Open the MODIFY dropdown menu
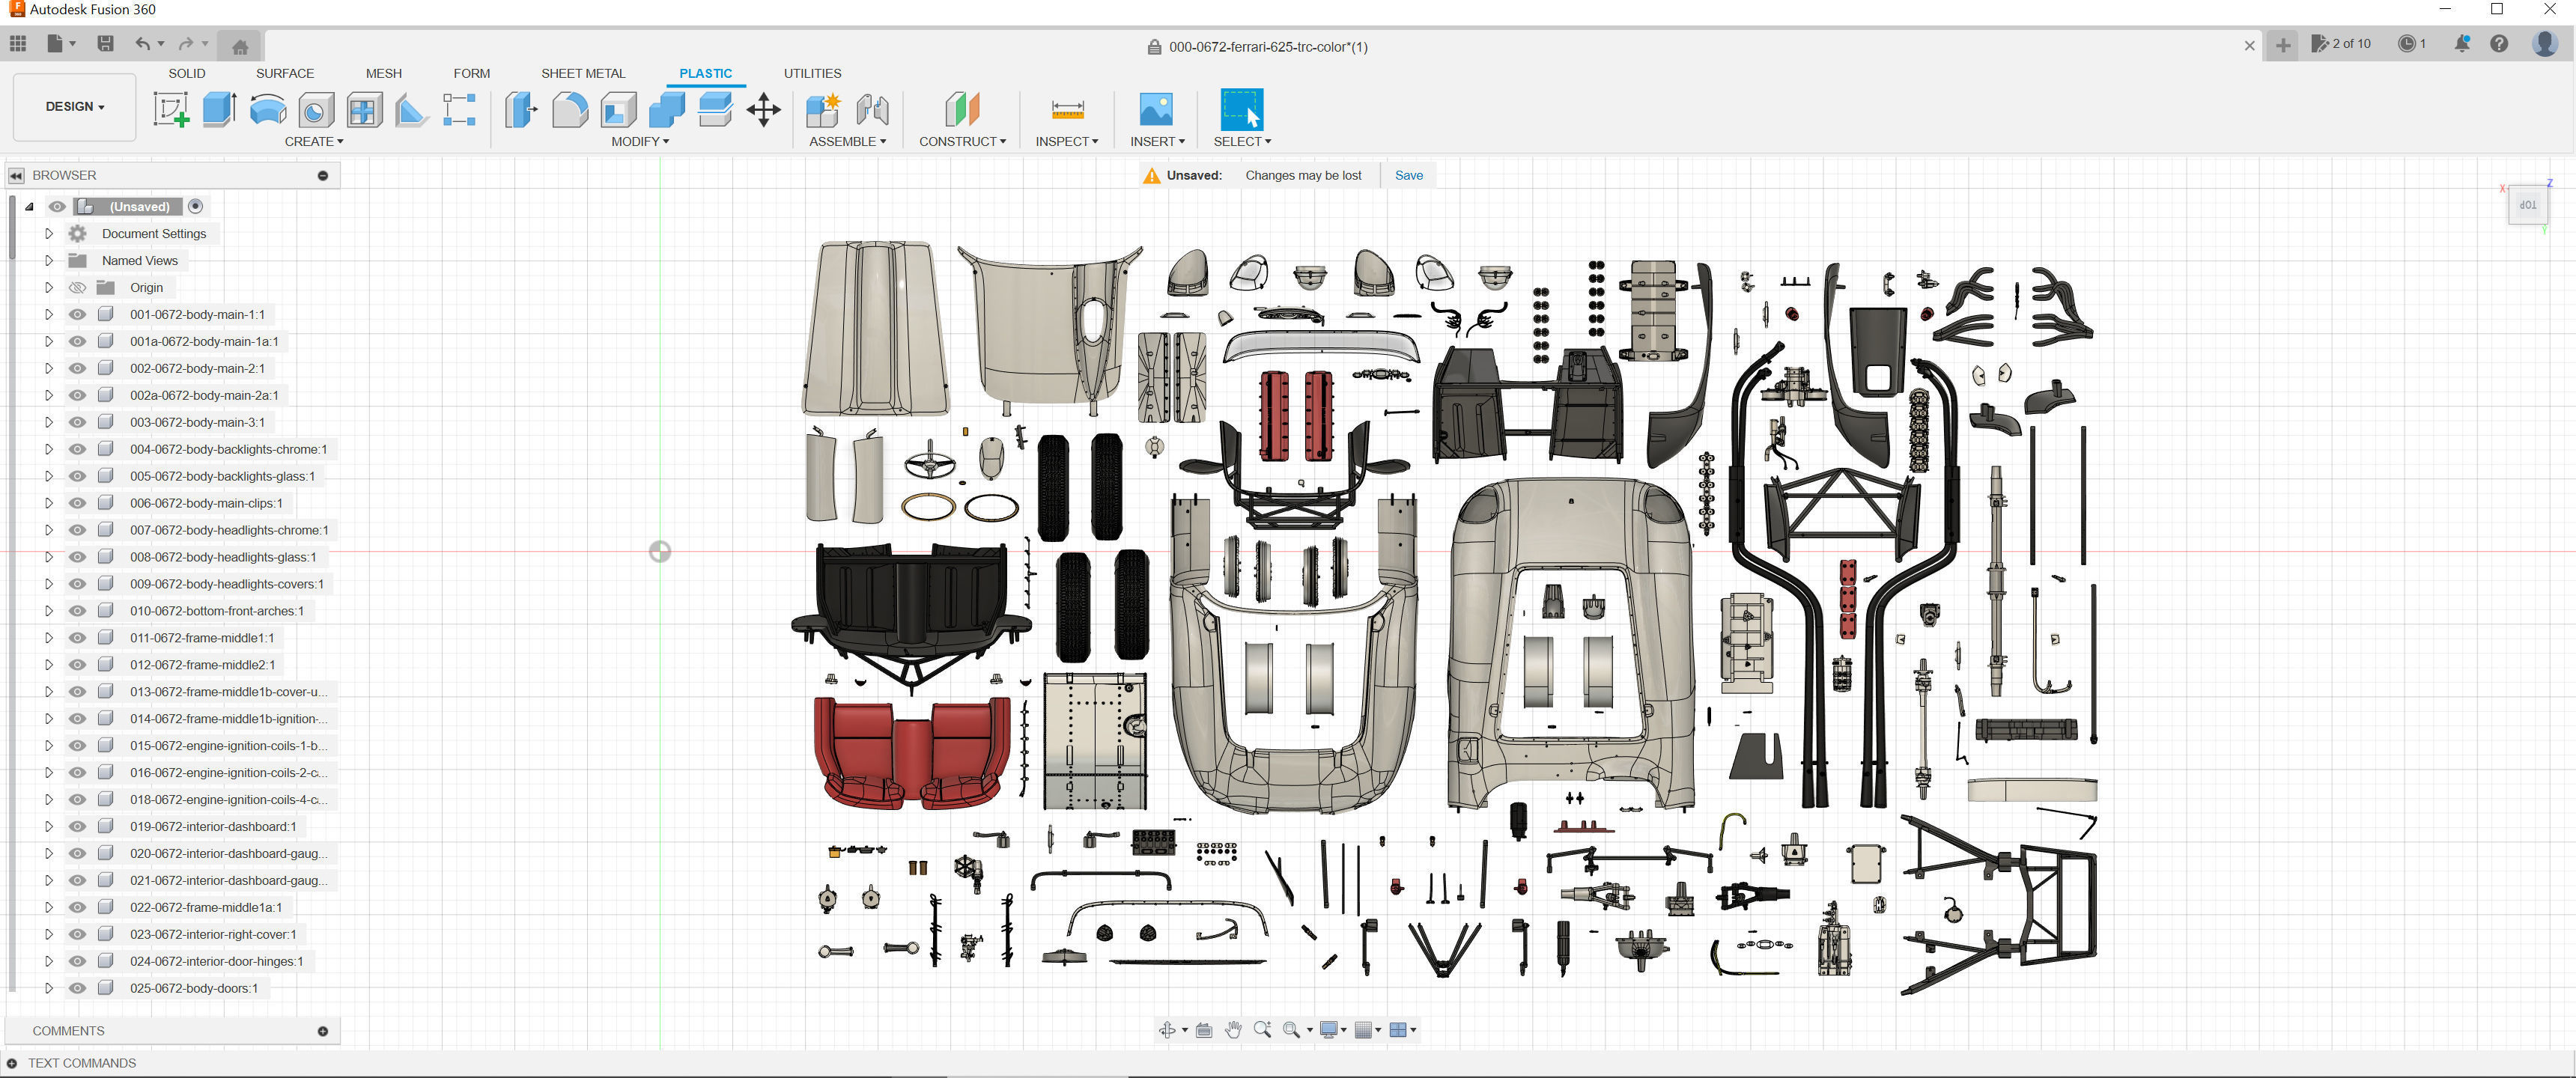2576x1078 pixels. (x=640, y=142)
